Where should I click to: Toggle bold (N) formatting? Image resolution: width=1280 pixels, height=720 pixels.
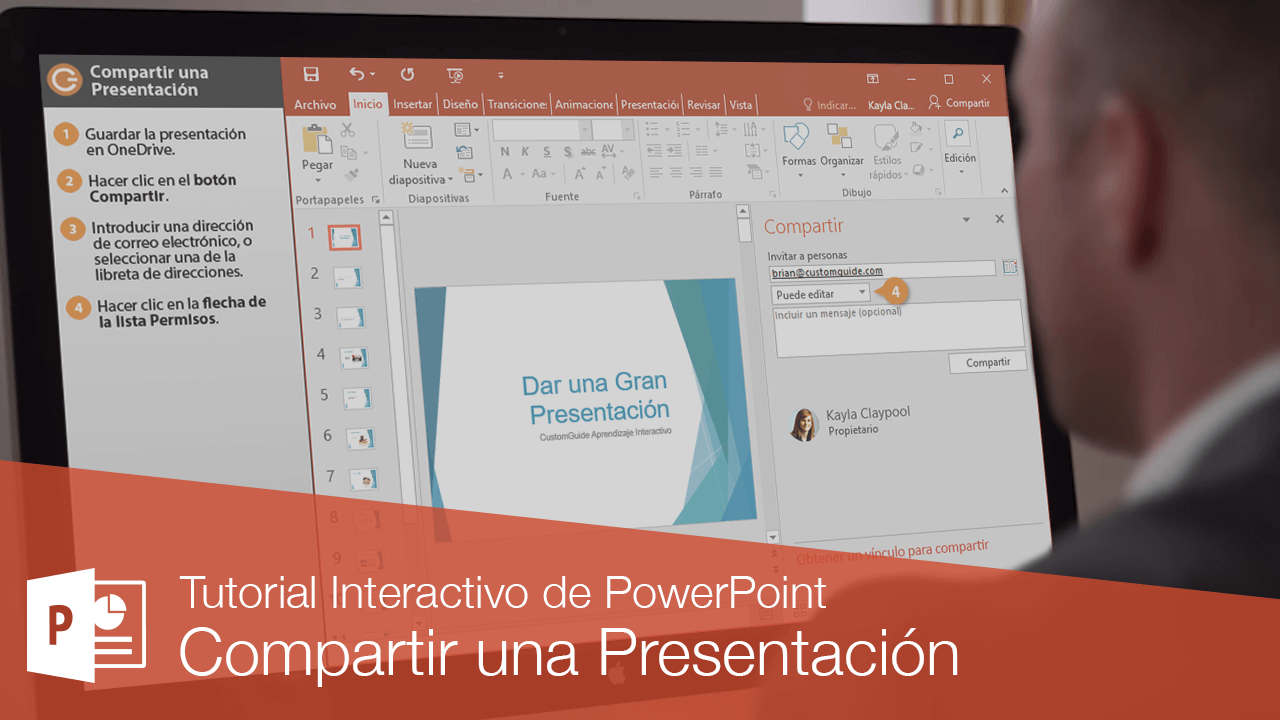tap(505, 152)
